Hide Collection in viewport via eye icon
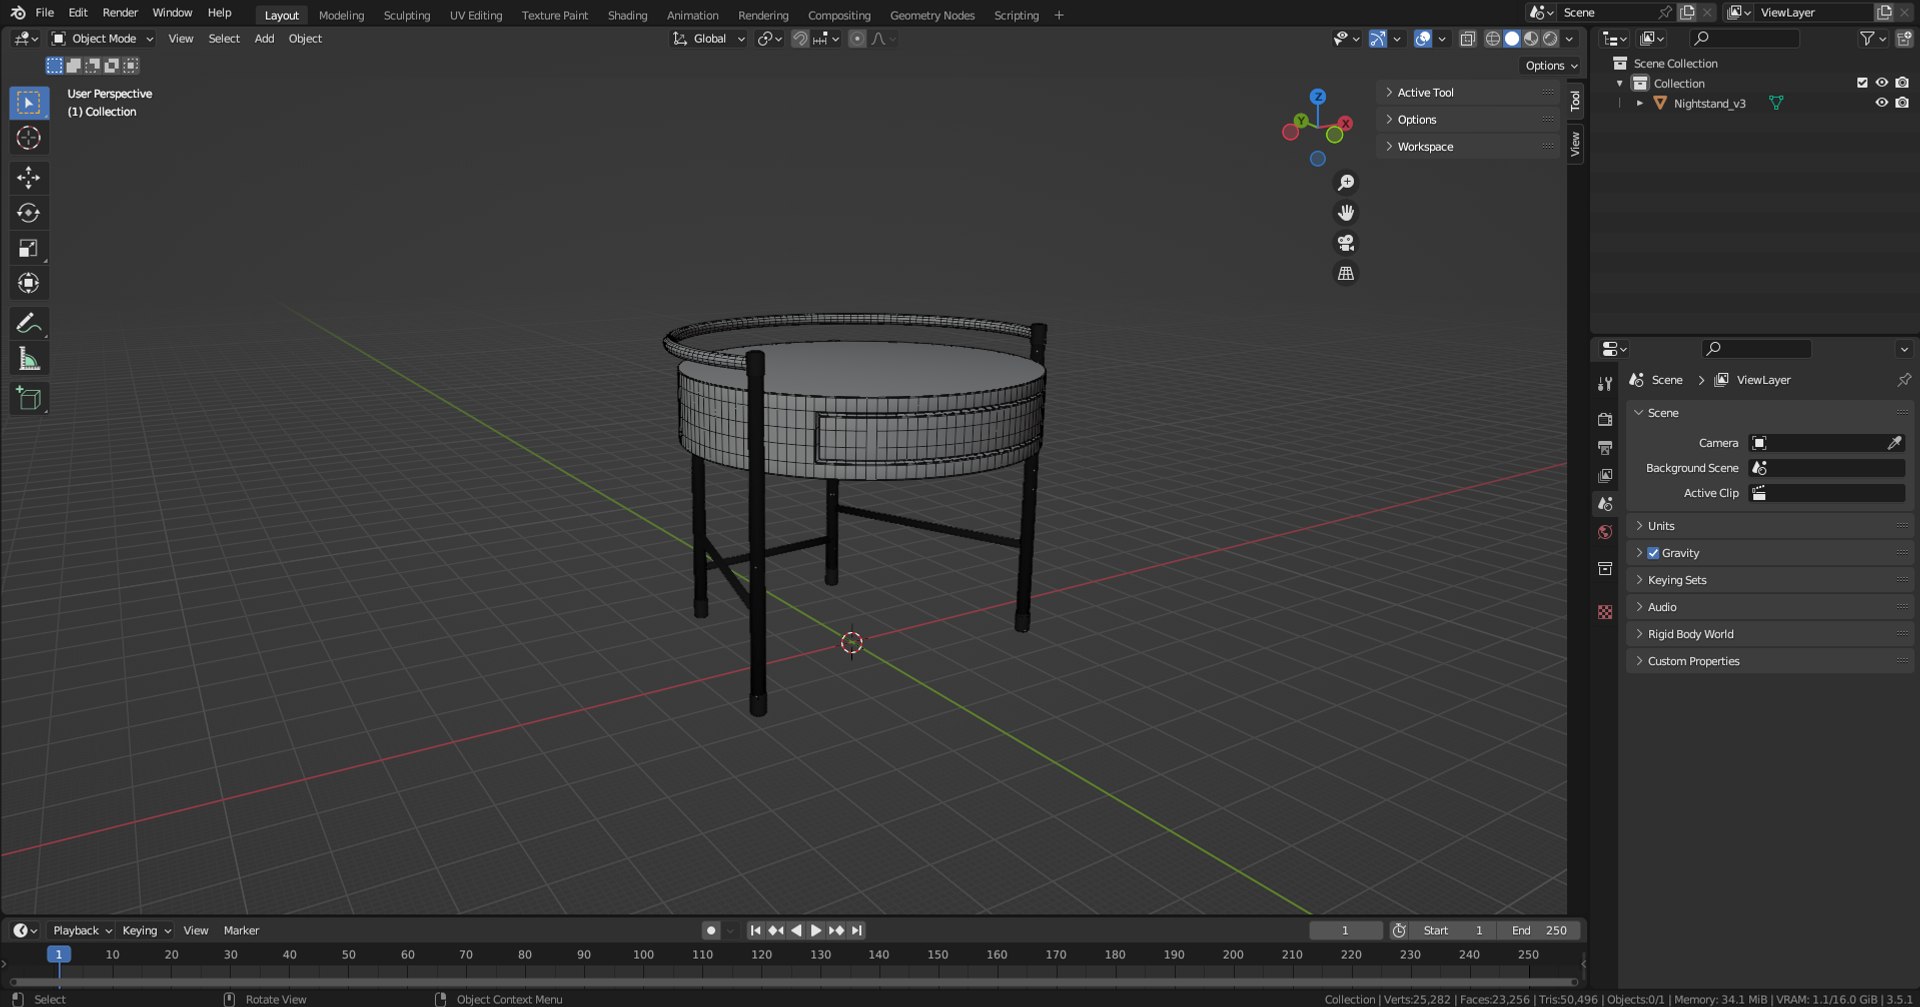The width and height of the screenshot is (1920, 1007). pos(1881,83)
